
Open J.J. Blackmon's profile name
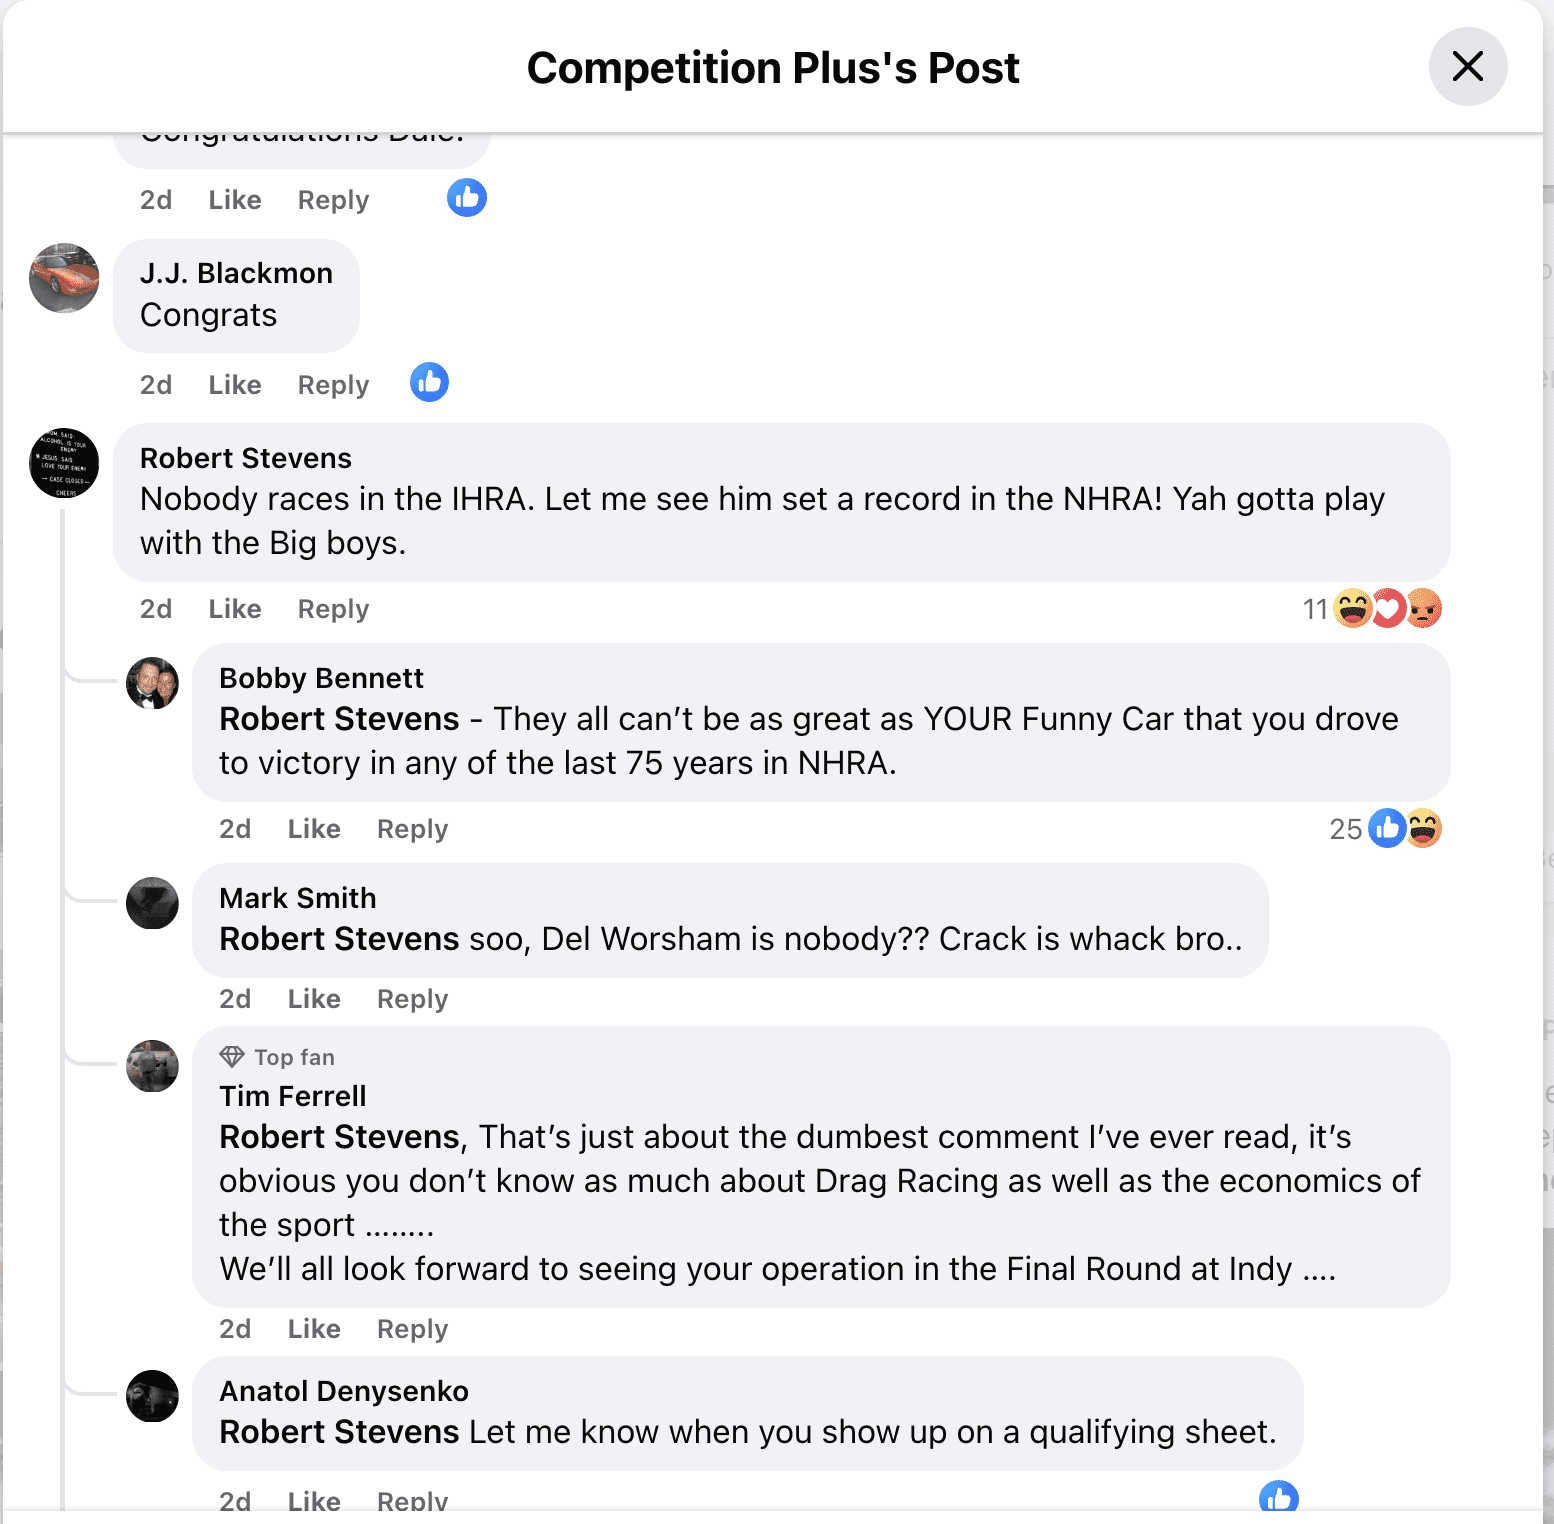pyautogui.click(x=236, y=272)
